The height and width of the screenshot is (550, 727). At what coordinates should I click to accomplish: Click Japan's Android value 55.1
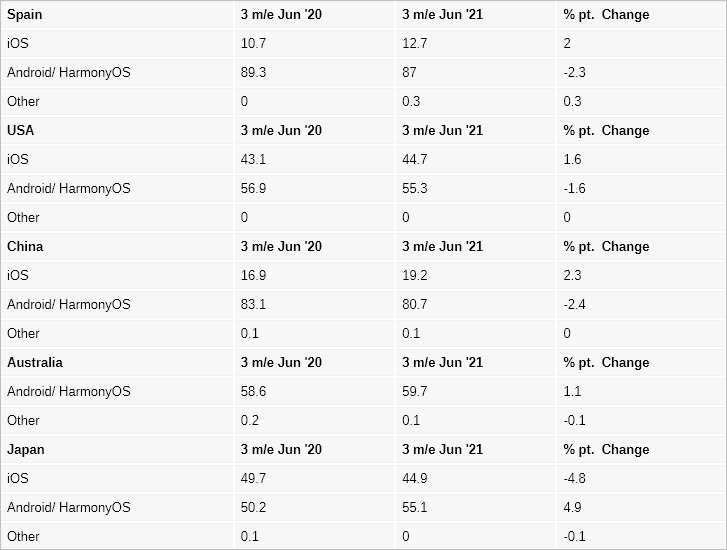point(414,508)
